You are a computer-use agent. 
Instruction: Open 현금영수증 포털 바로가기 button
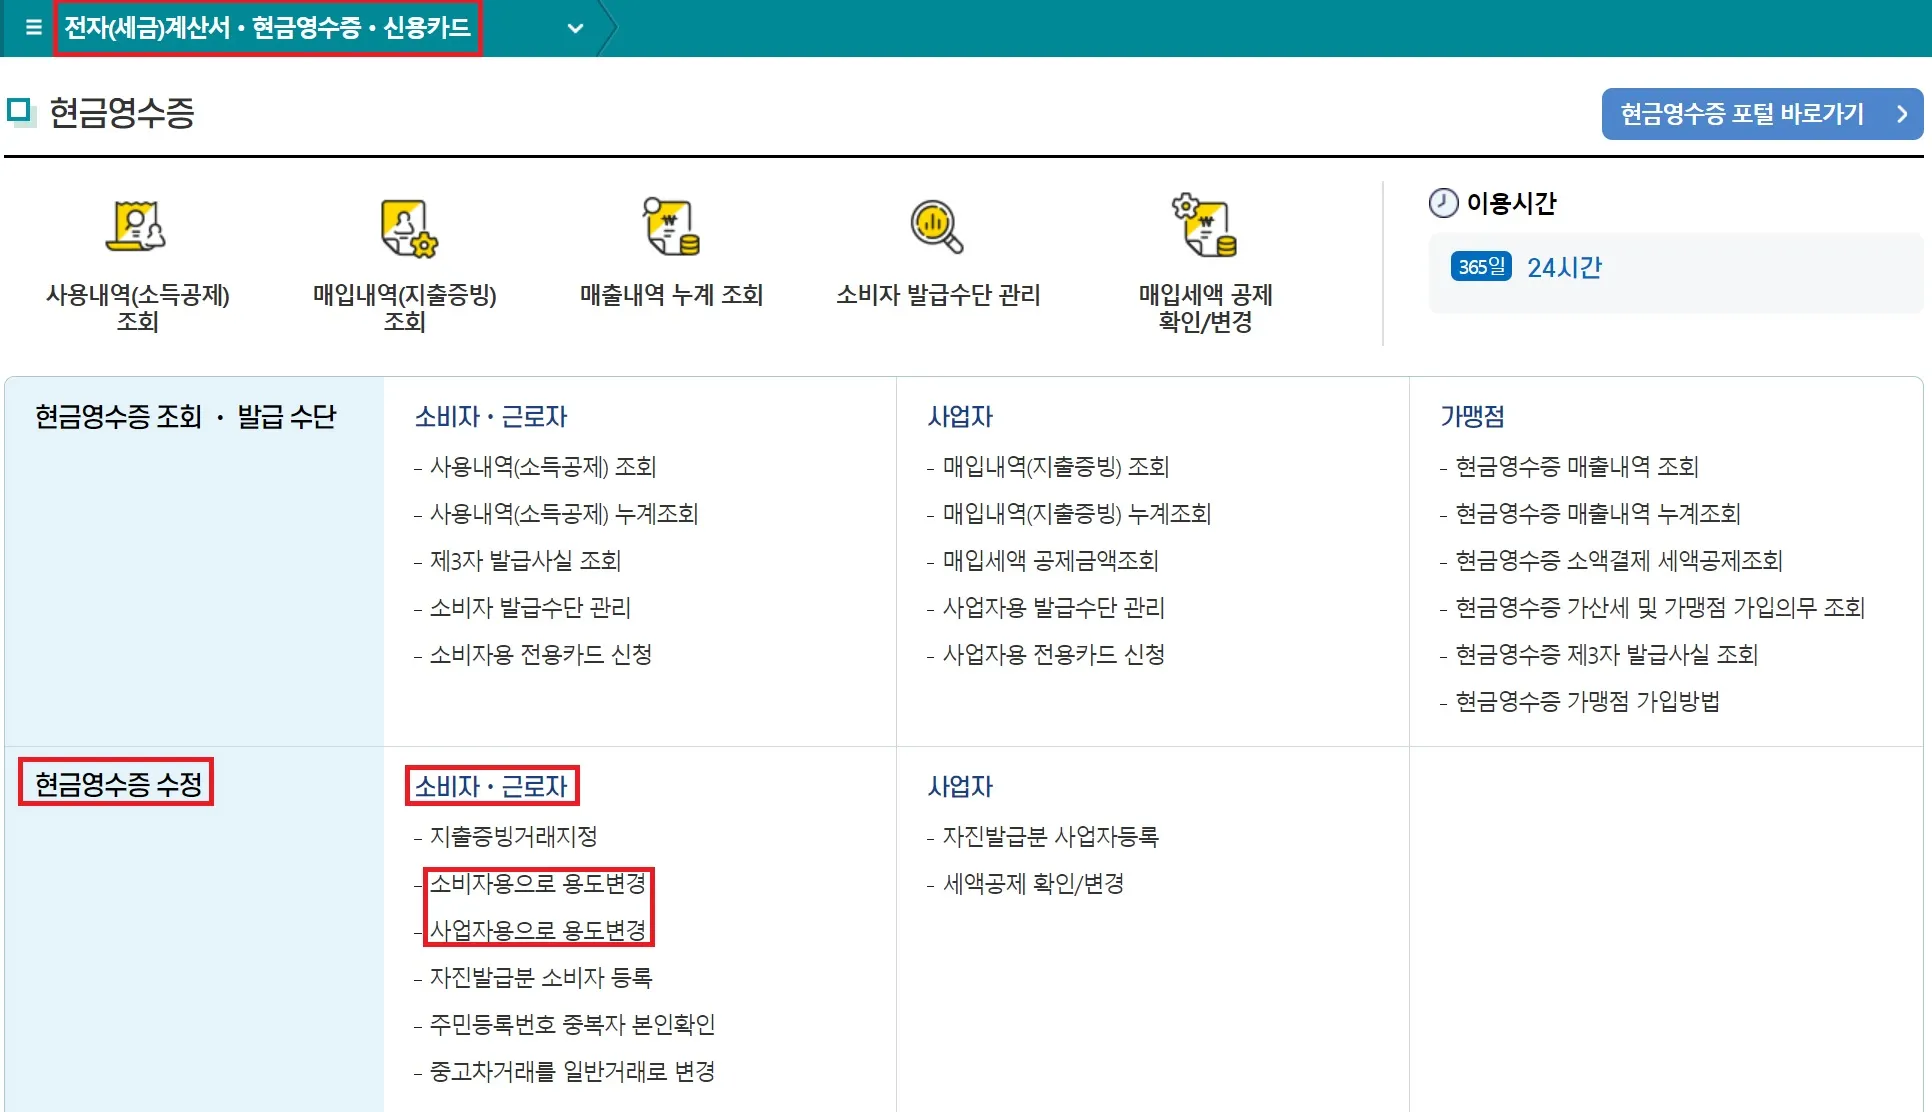1741,114
